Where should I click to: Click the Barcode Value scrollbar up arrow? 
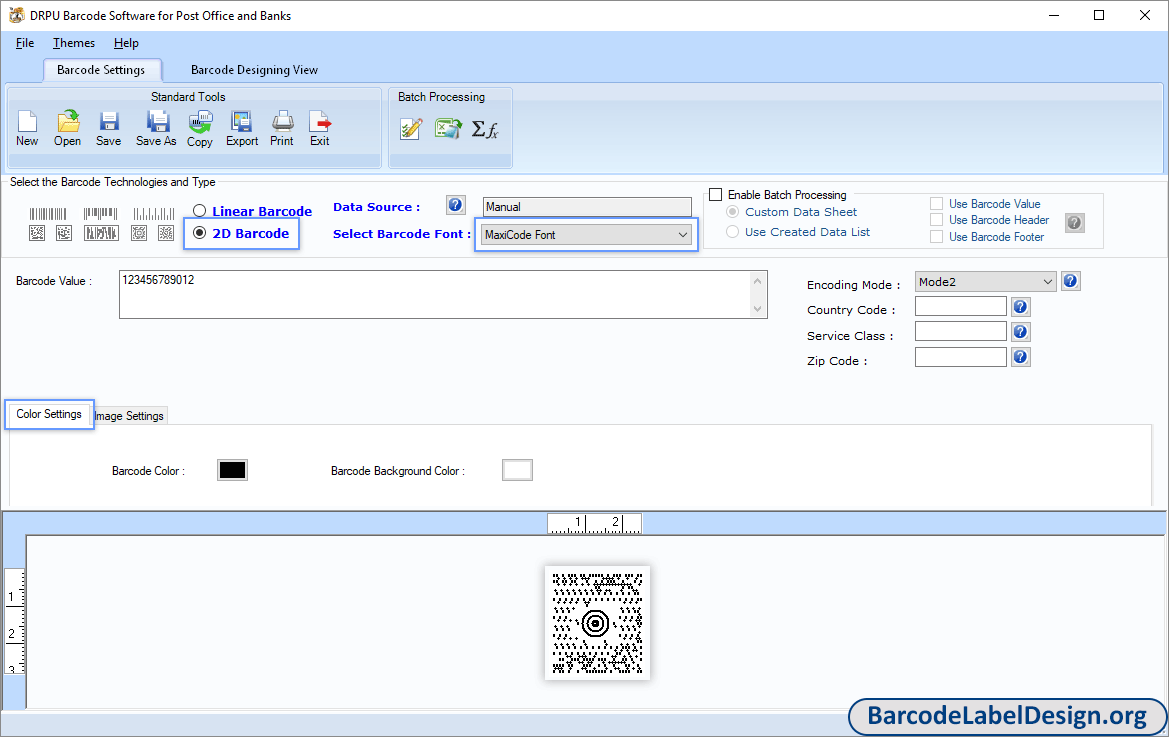tap(757, 281)
